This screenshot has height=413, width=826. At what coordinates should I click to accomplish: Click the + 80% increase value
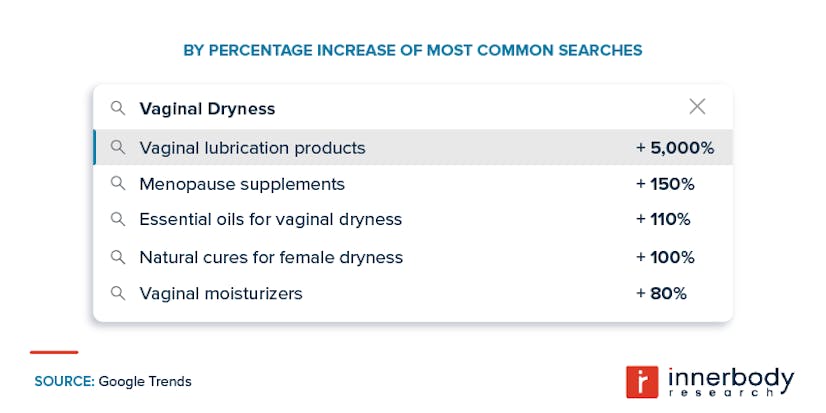(661, 293)
